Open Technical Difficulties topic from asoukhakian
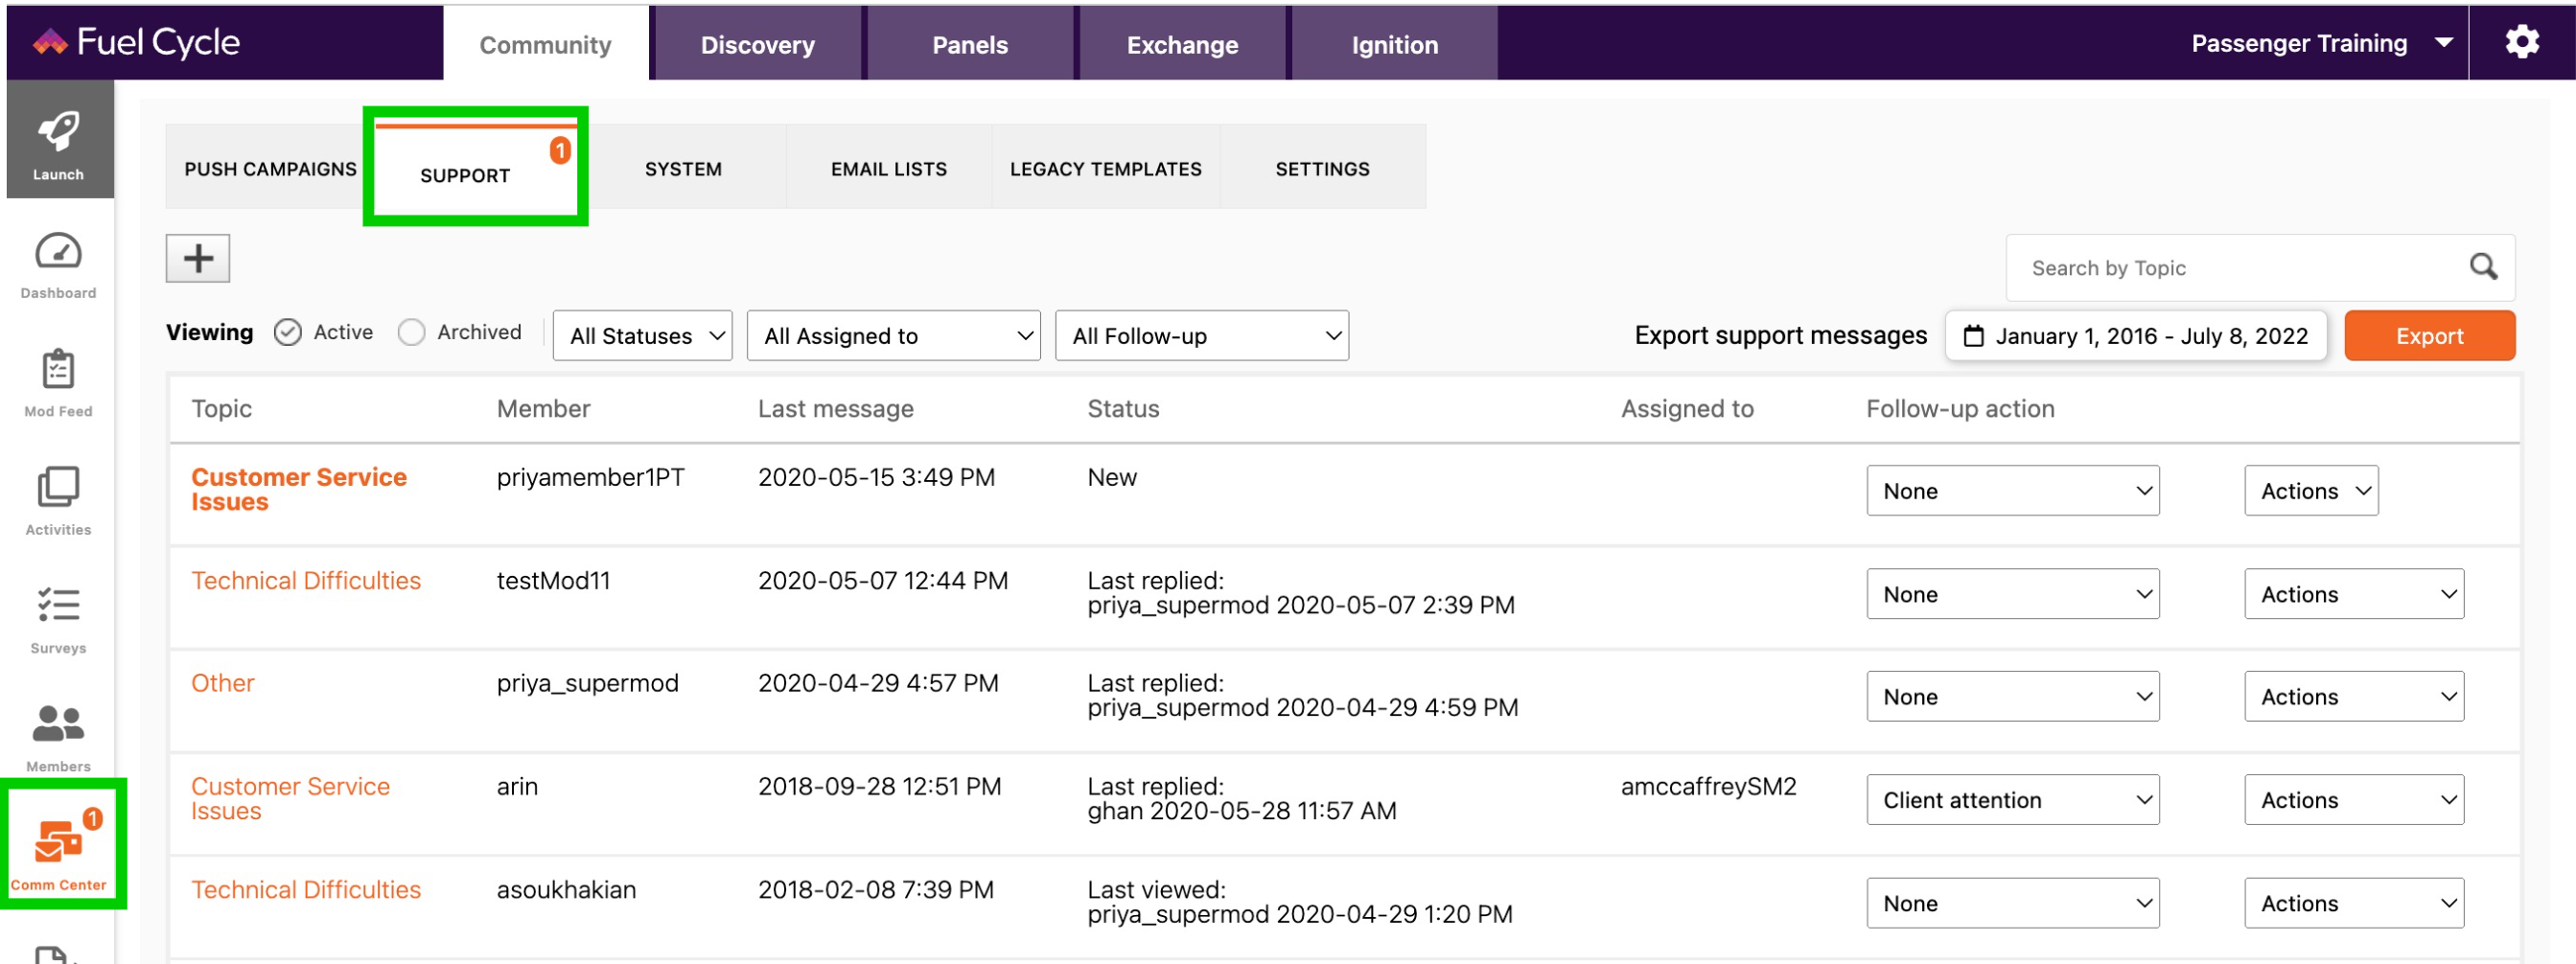Image resolution: width=2576 pixels, height=964 pixels. pos(306,889)
